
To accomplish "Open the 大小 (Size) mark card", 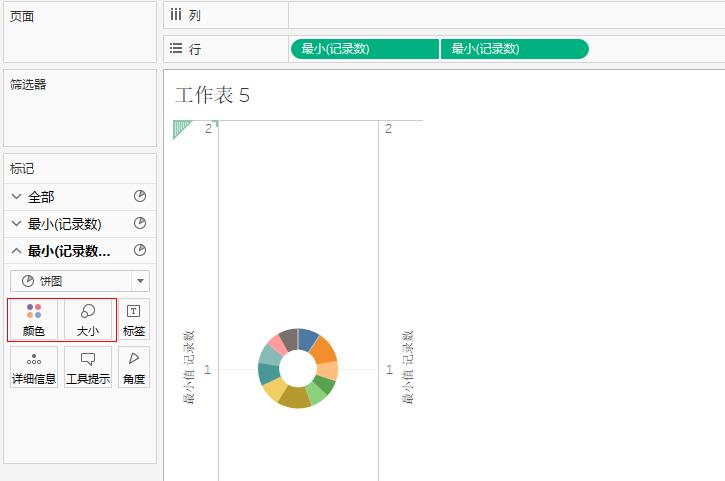I will pos(88,320).
